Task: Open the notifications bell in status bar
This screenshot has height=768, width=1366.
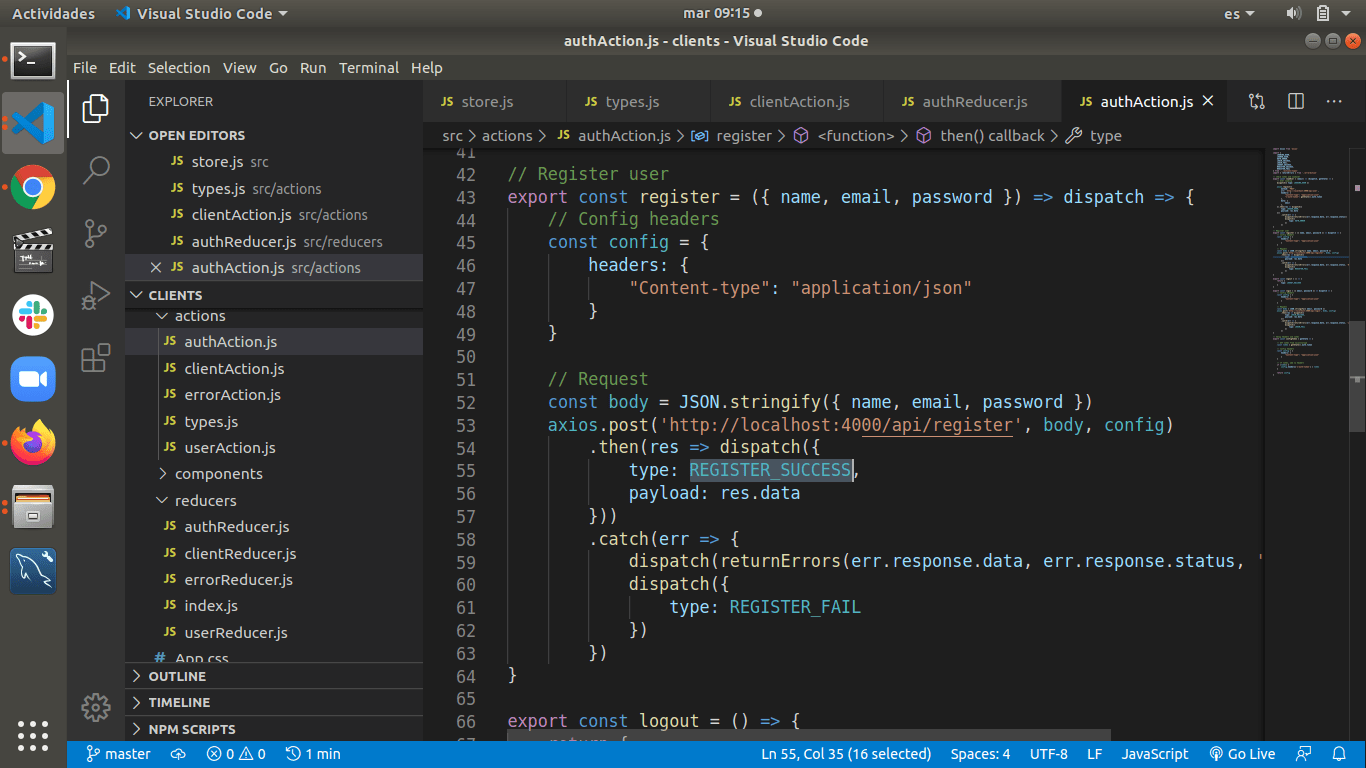Action: pyautogui.click(x=1339, y=754)
